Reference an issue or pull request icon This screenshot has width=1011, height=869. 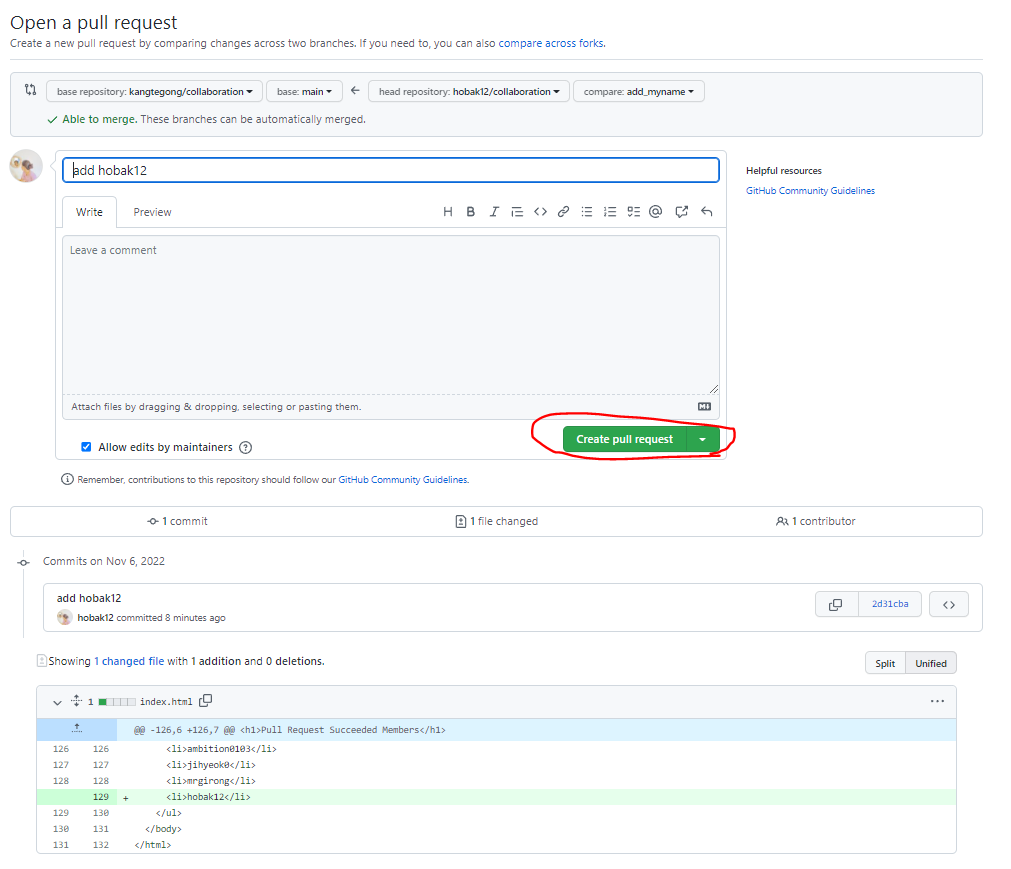tap(682, 212)
